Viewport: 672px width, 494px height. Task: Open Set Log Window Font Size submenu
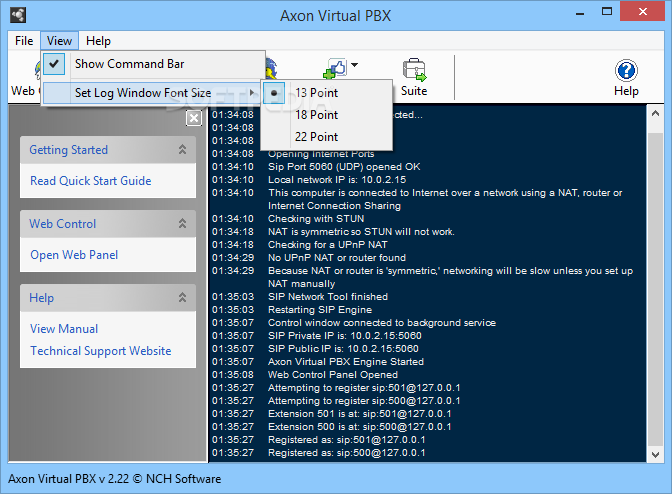[x=153, y=93]
